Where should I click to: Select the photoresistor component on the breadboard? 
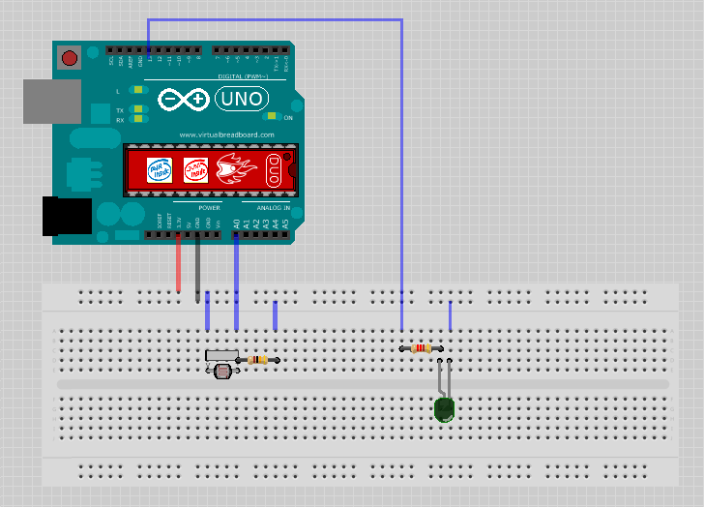click(222, 370)
